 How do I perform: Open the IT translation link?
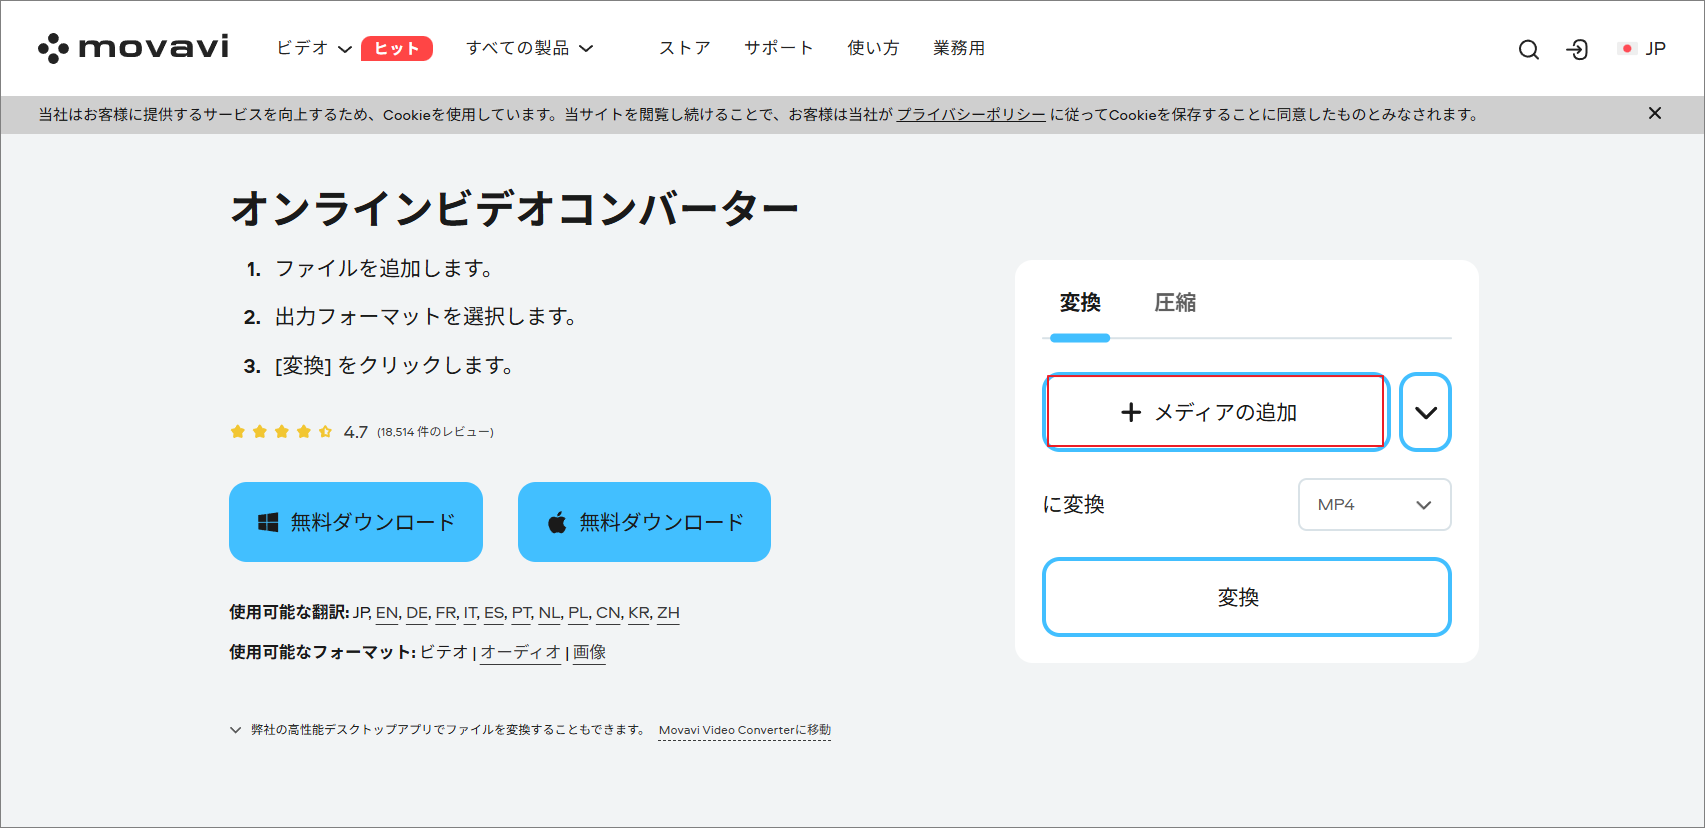[x=470, y=613]
